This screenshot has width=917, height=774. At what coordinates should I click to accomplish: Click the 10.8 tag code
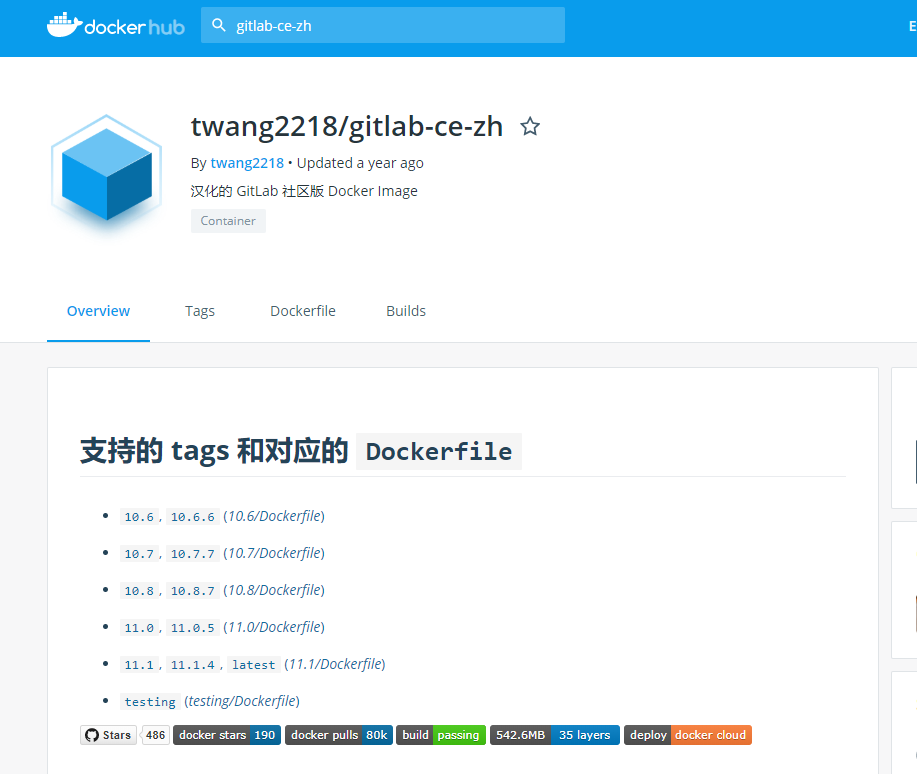pyautogui.click(x=139, y=590)
